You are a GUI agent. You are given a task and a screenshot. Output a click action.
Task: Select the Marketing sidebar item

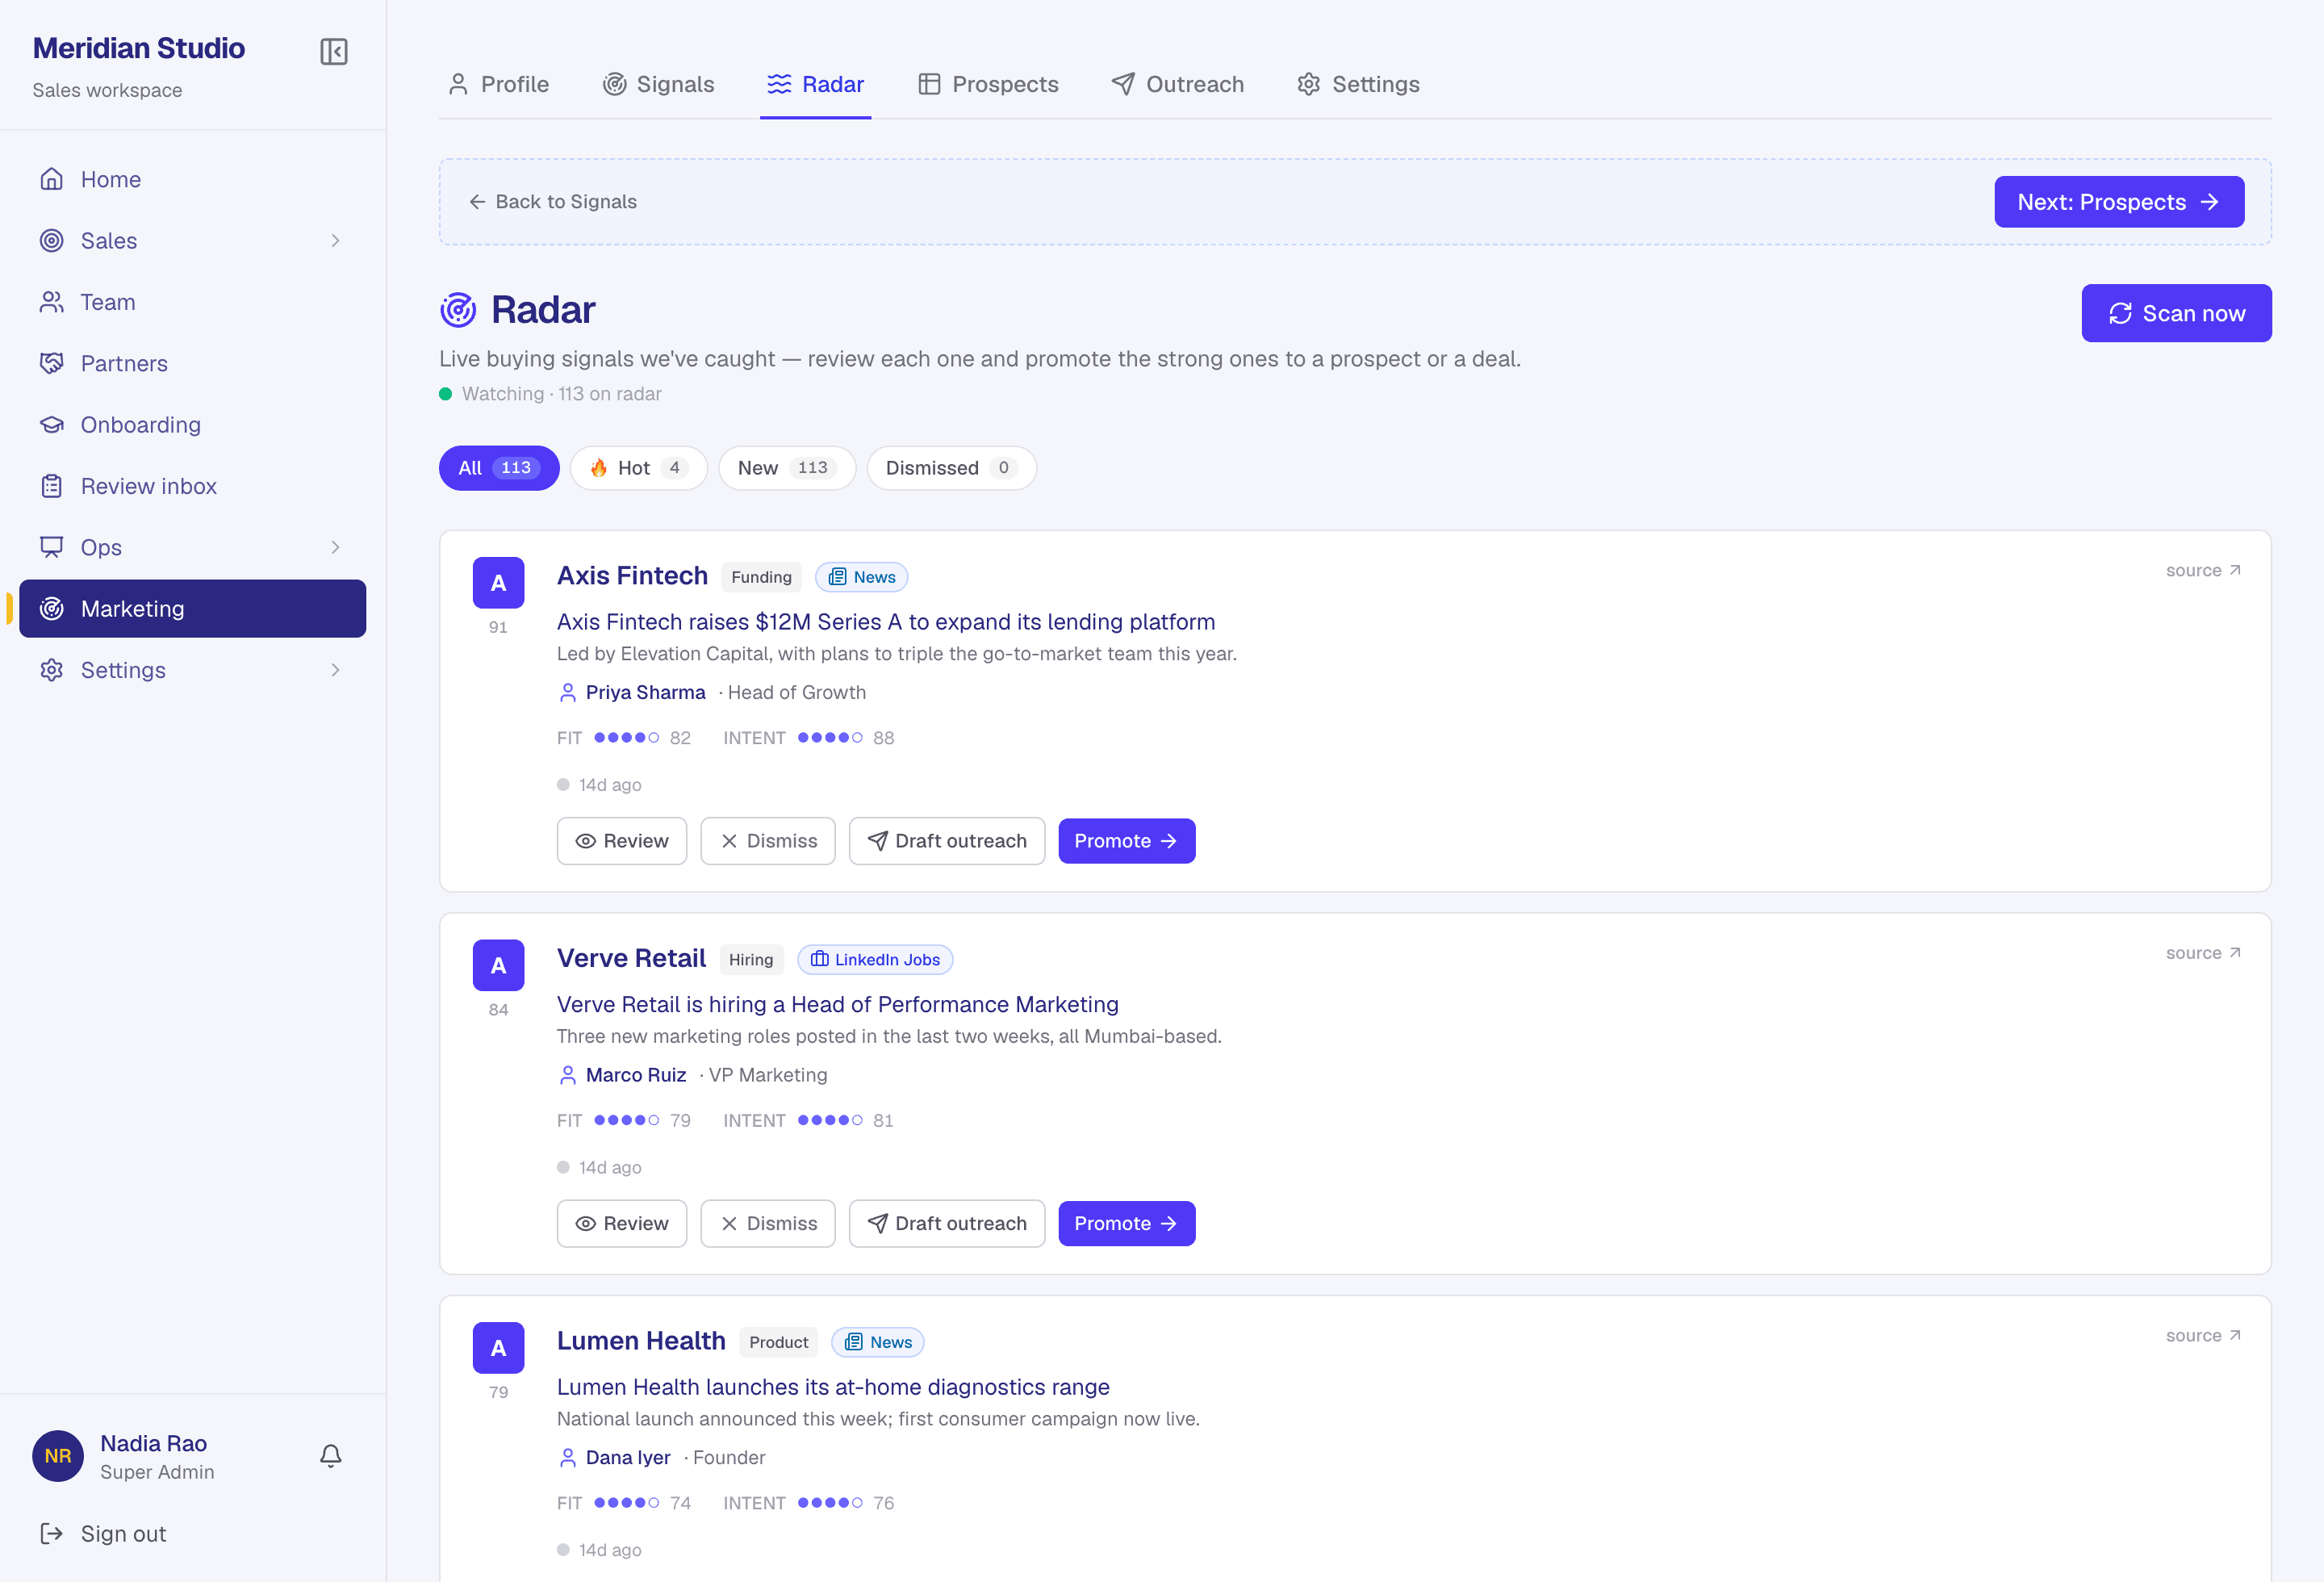[192, 609]
